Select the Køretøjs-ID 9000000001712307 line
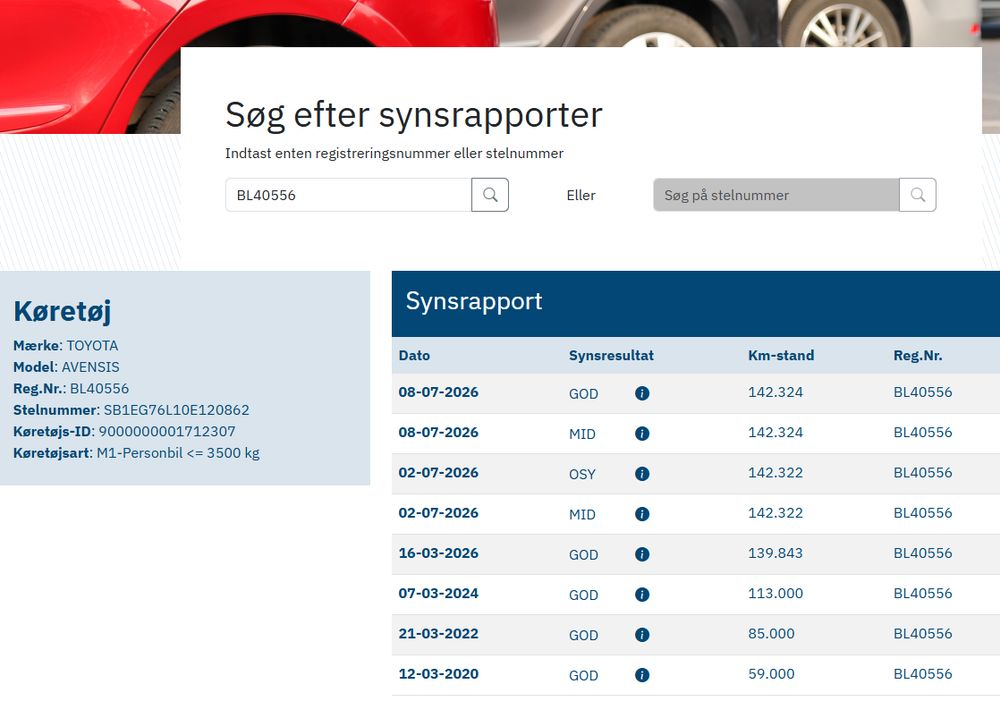The height and width of the screenshot is (716, 1000). [x=124, y=432]
